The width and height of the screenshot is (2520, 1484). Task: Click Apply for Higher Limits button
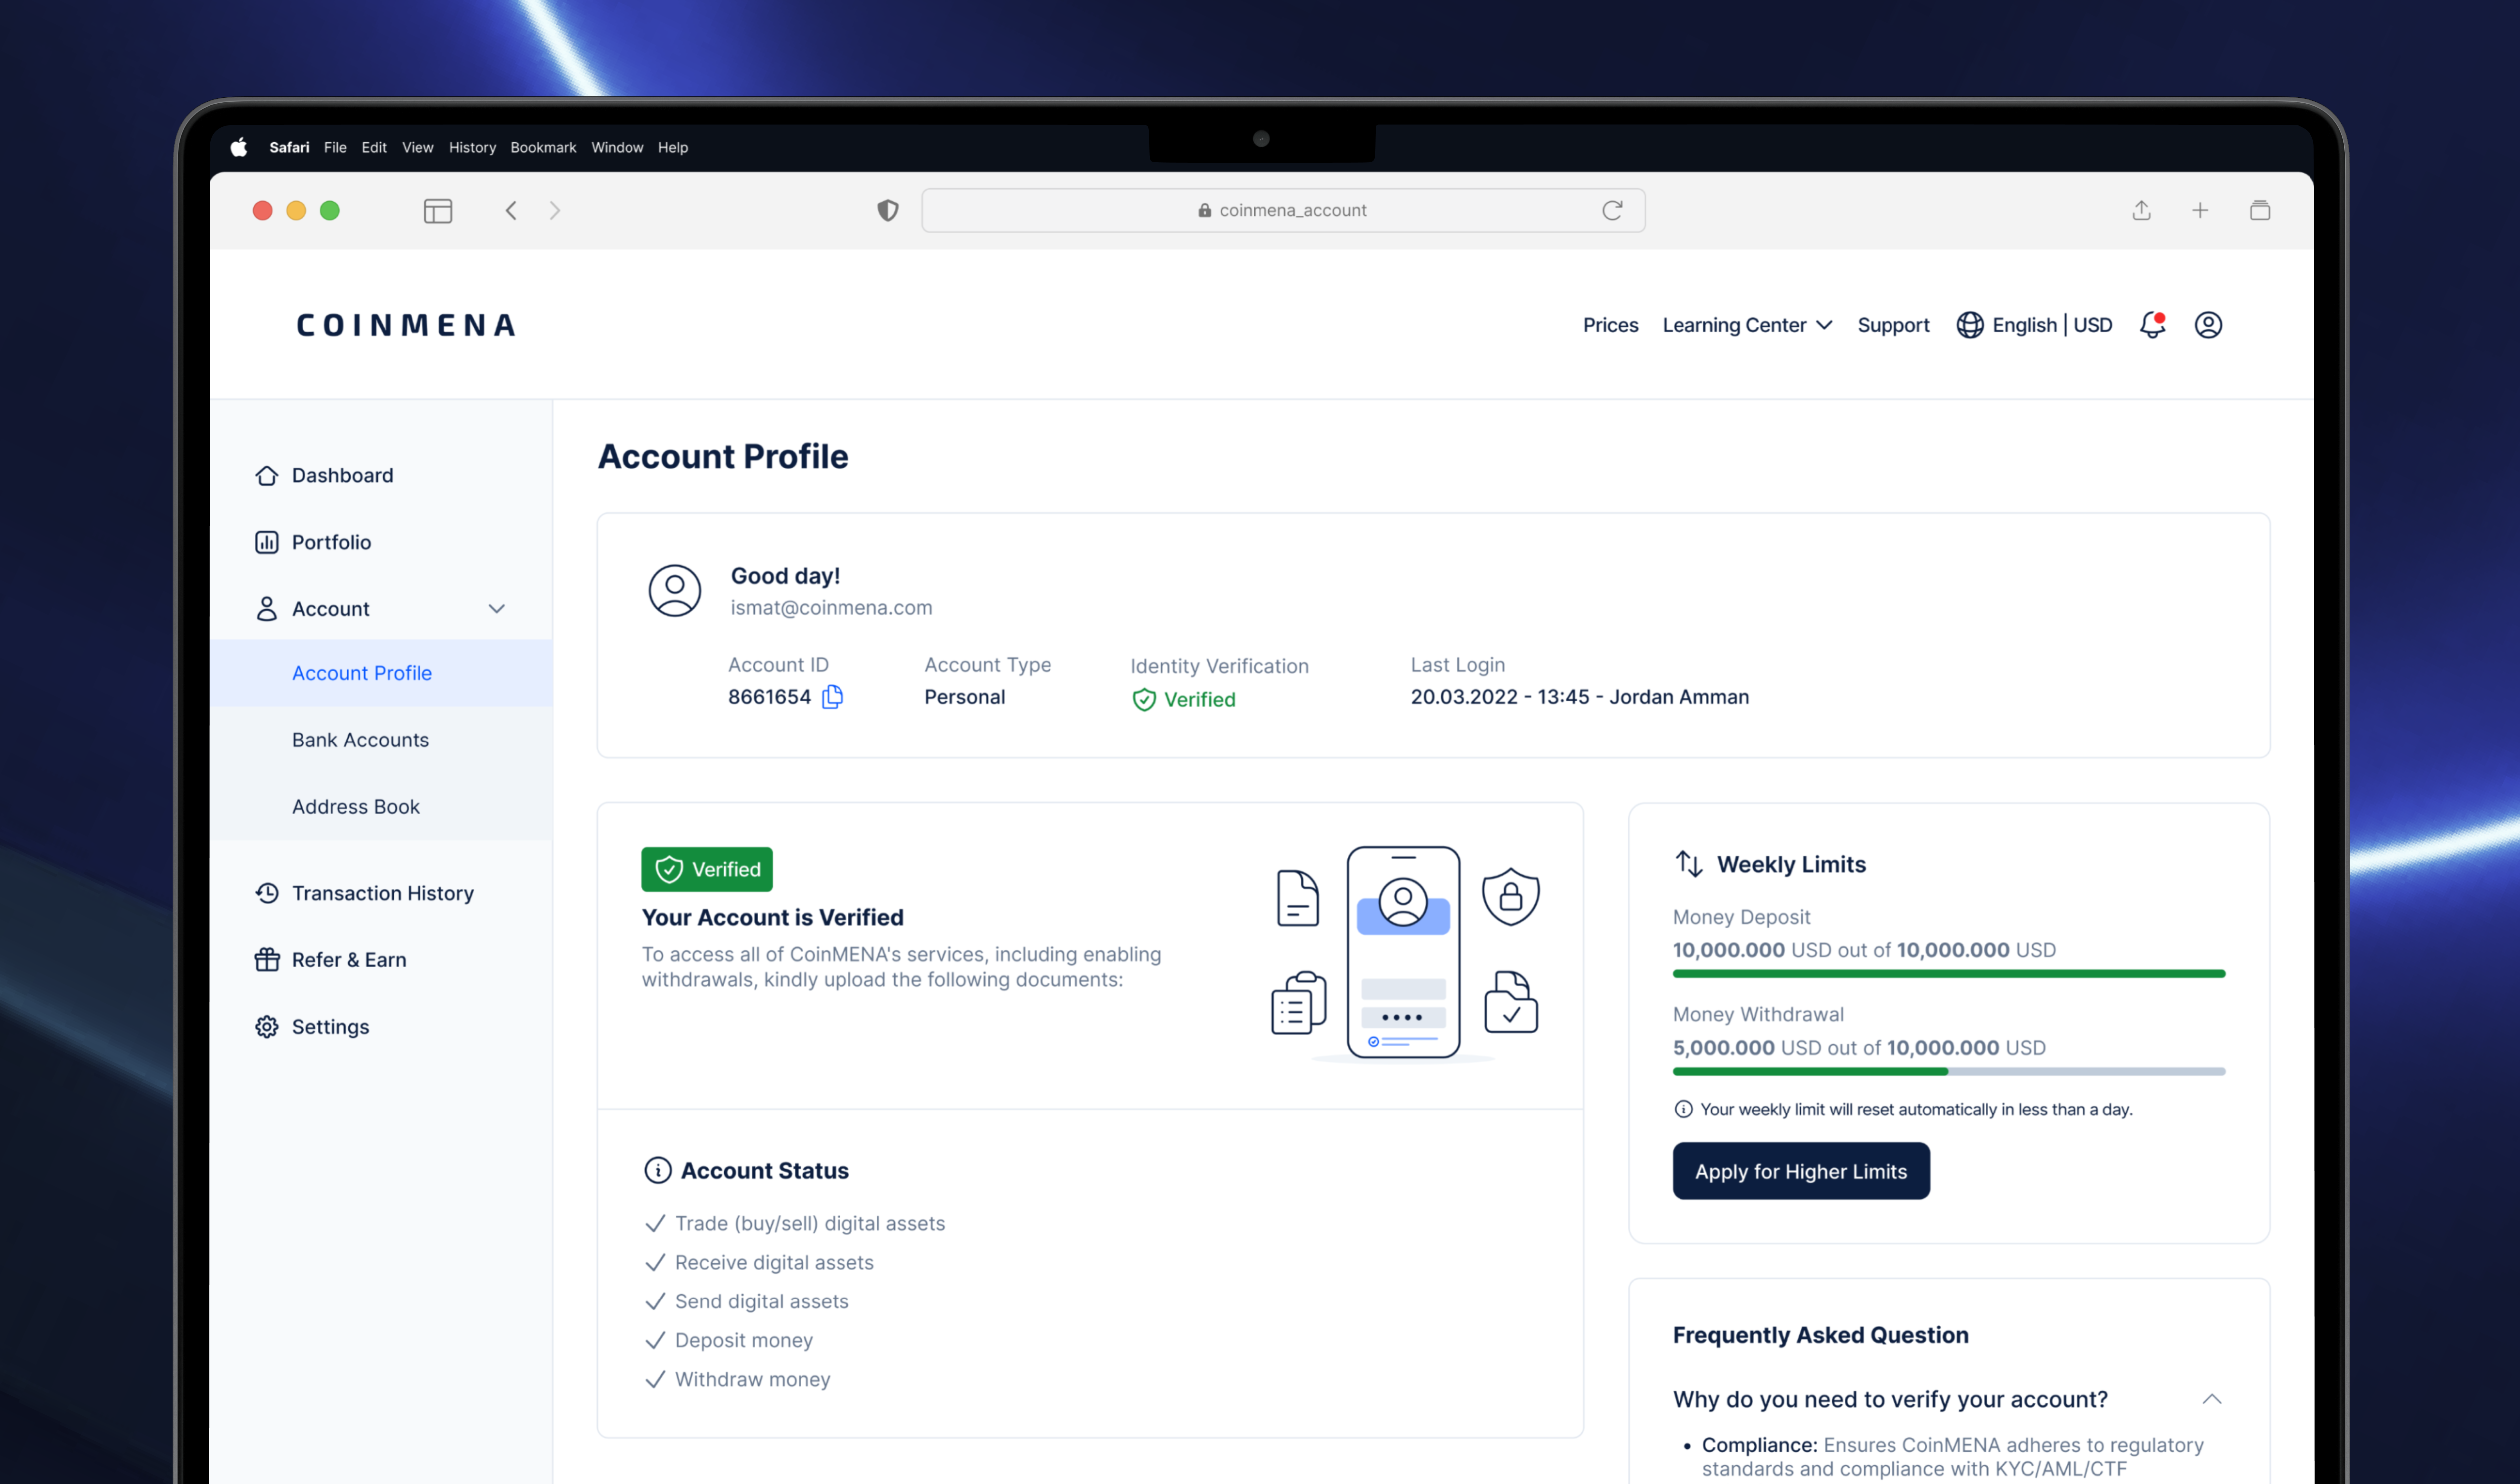(x=1801, y=1171)
